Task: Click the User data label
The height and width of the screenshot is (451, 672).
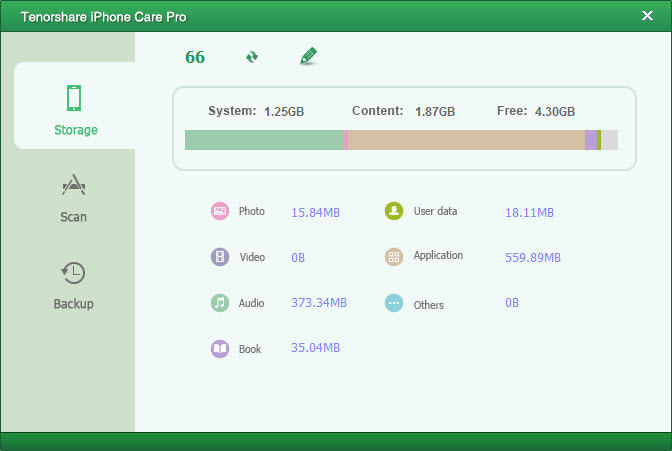Action: click(x=435, y=211)
